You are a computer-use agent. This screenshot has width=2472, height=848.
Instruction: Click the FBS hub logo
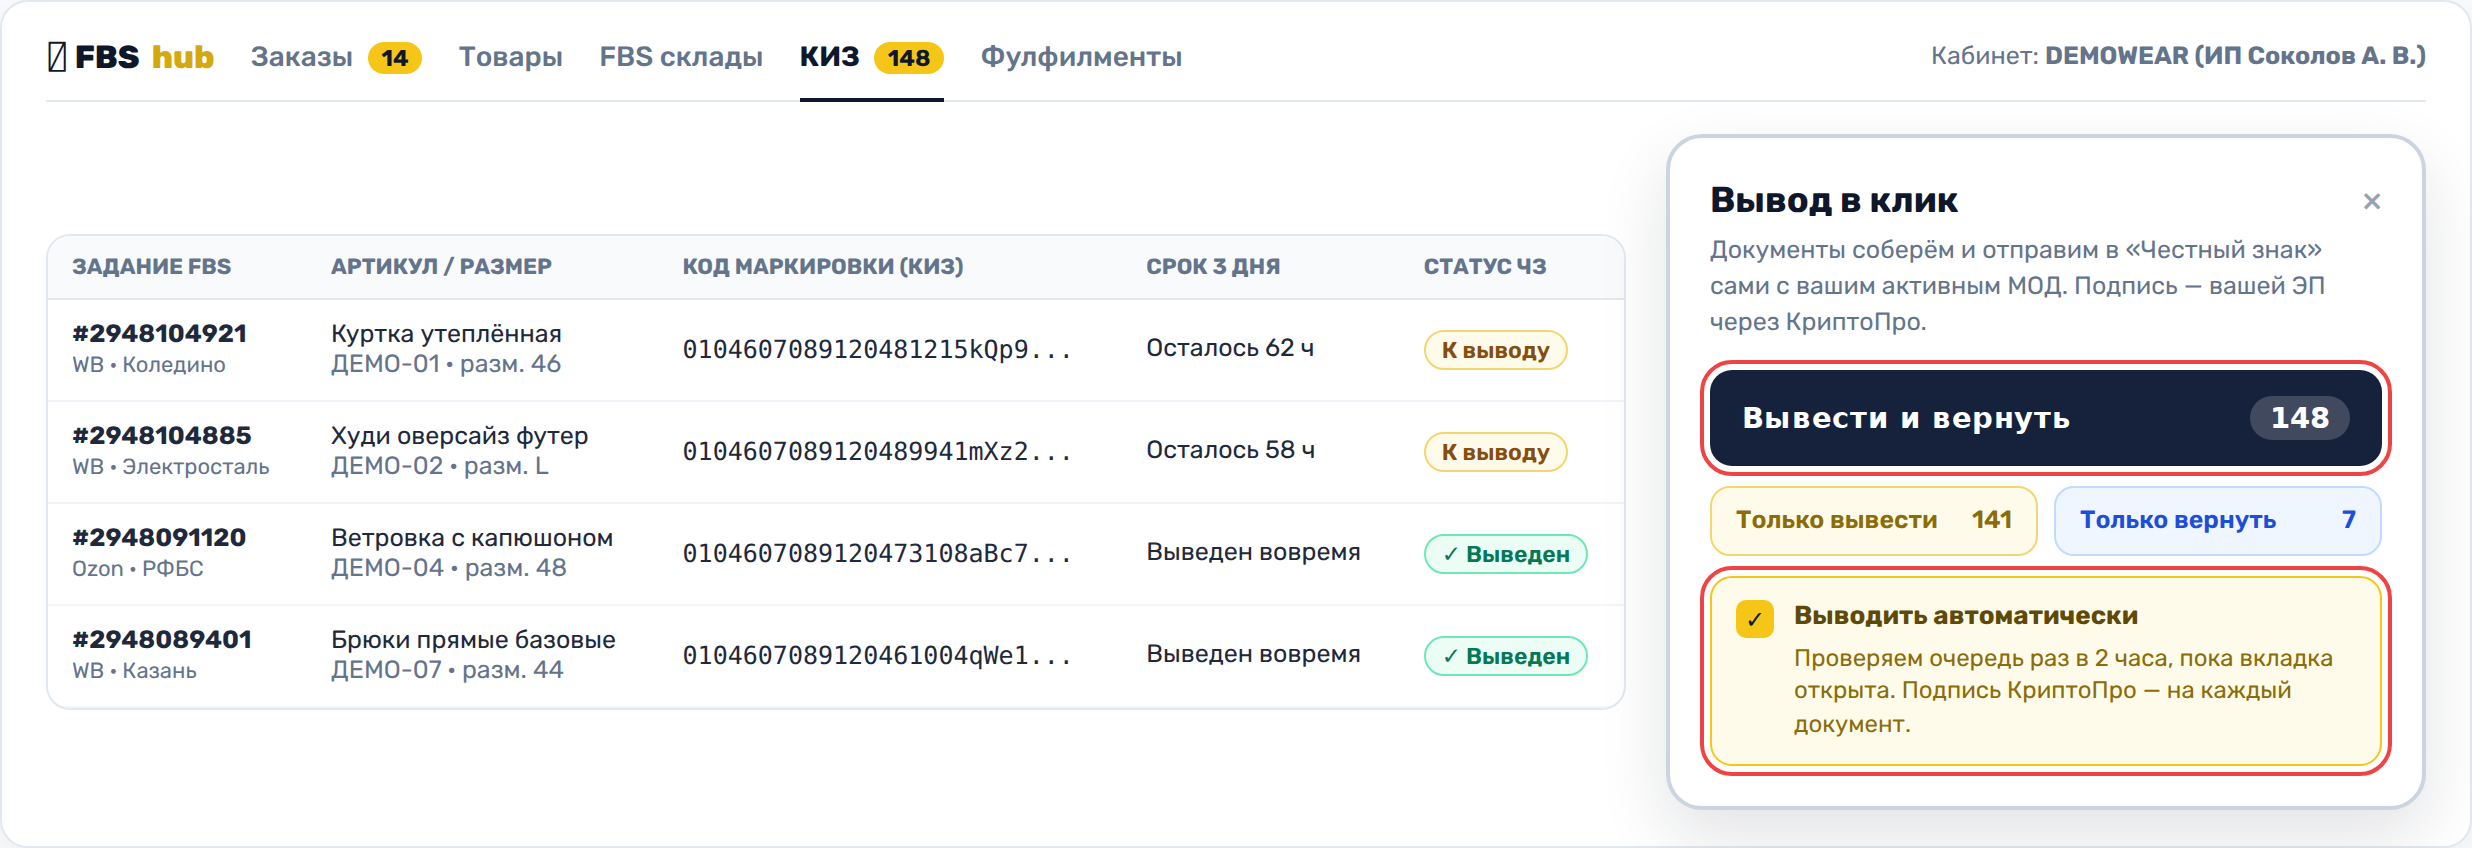[x=131, y=57]
